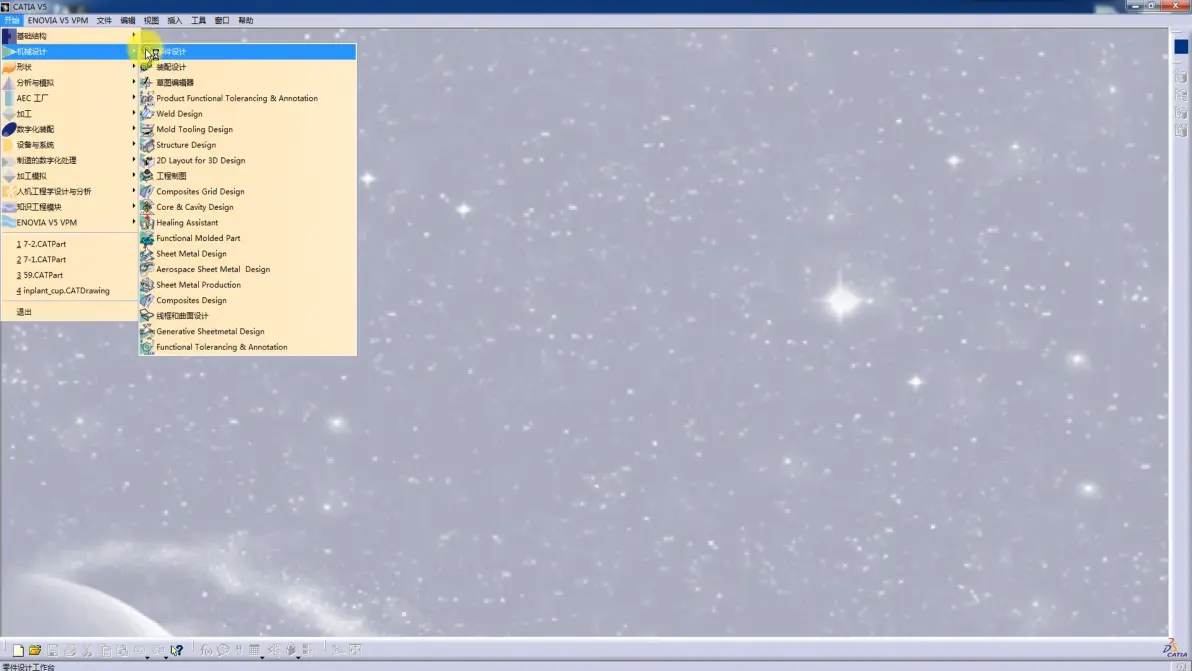Click ENOVIA V5 VPM in the menu bar
1192x671 pixels.
(x=58, y=21)
